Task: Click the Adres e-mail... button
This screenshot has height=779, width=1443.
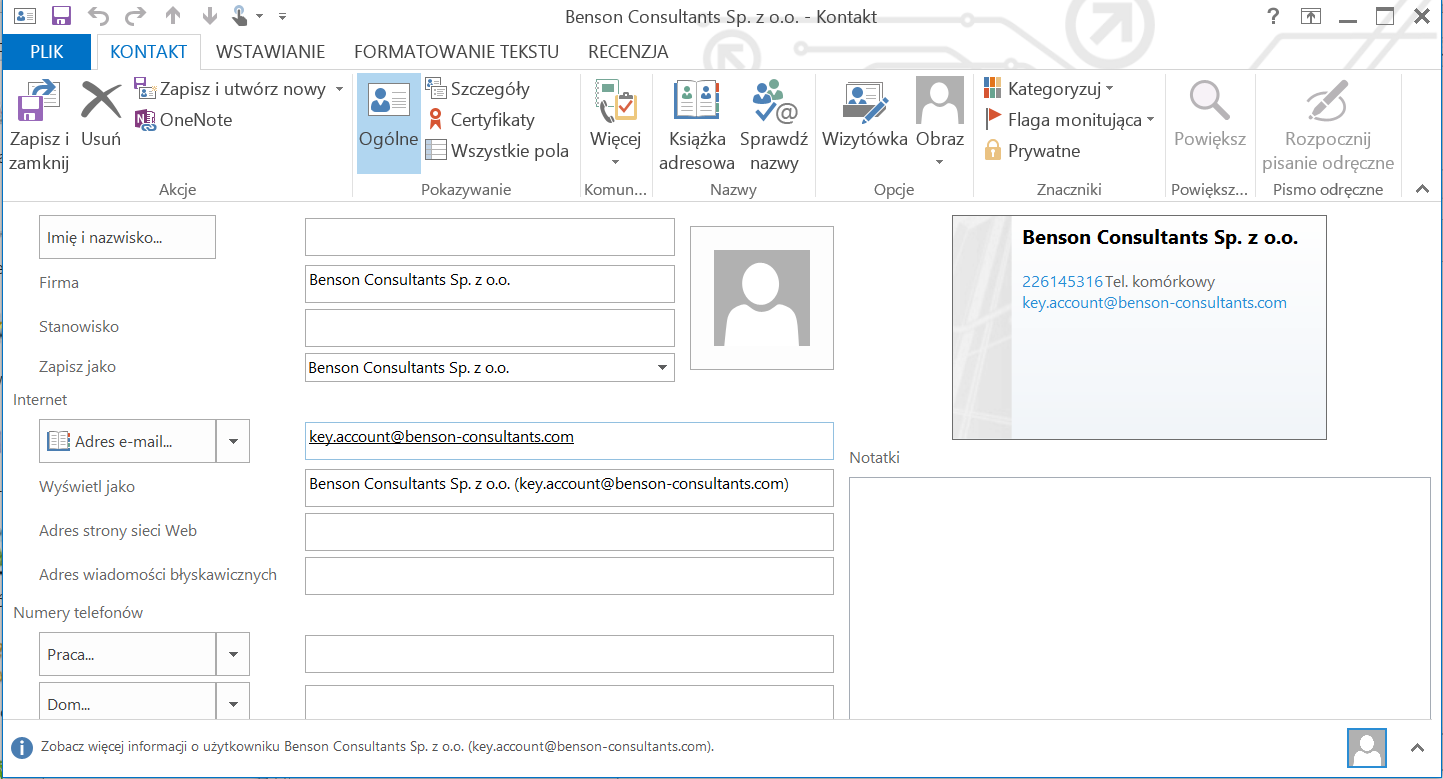Action: tap(127, 441)
